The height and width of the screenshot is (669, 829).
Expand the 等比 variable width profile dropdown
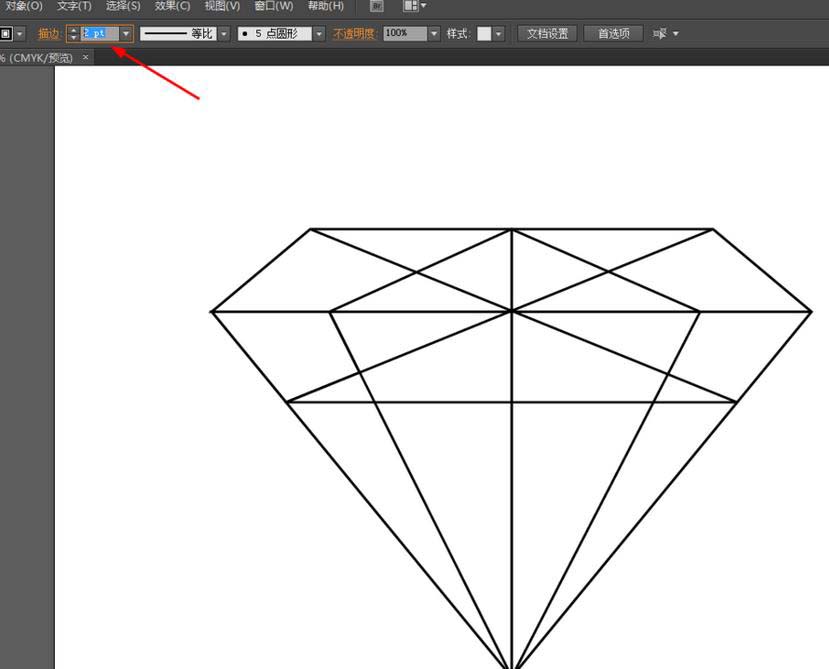click(x=224, y=34)
